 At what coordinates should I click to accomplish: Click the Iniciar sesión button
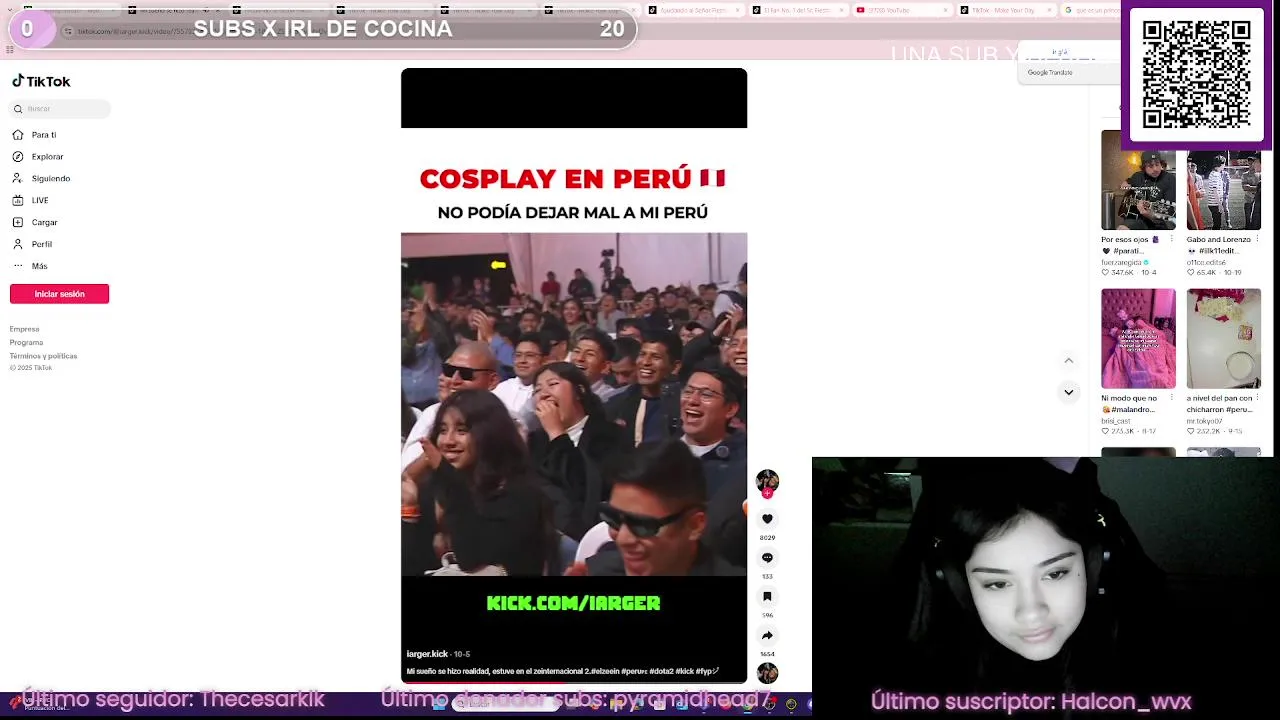click(59, 294)
